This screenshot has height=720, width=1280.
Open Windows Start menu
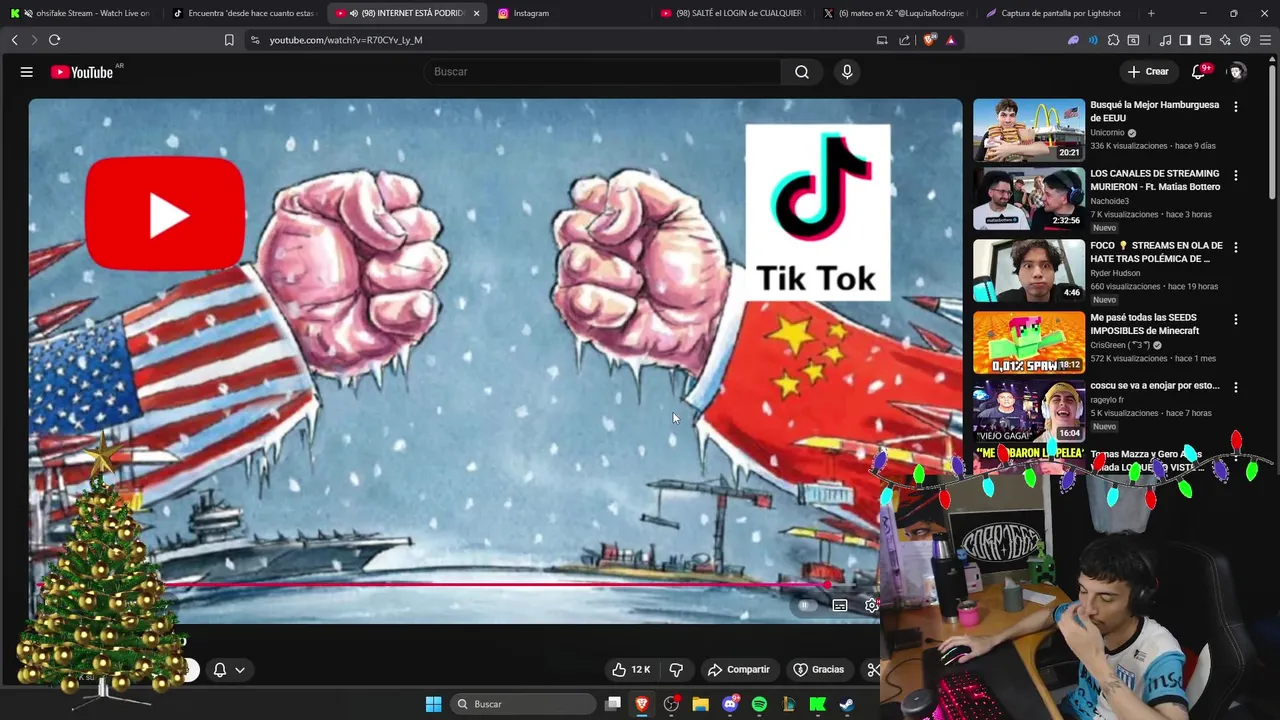(433, 704)
